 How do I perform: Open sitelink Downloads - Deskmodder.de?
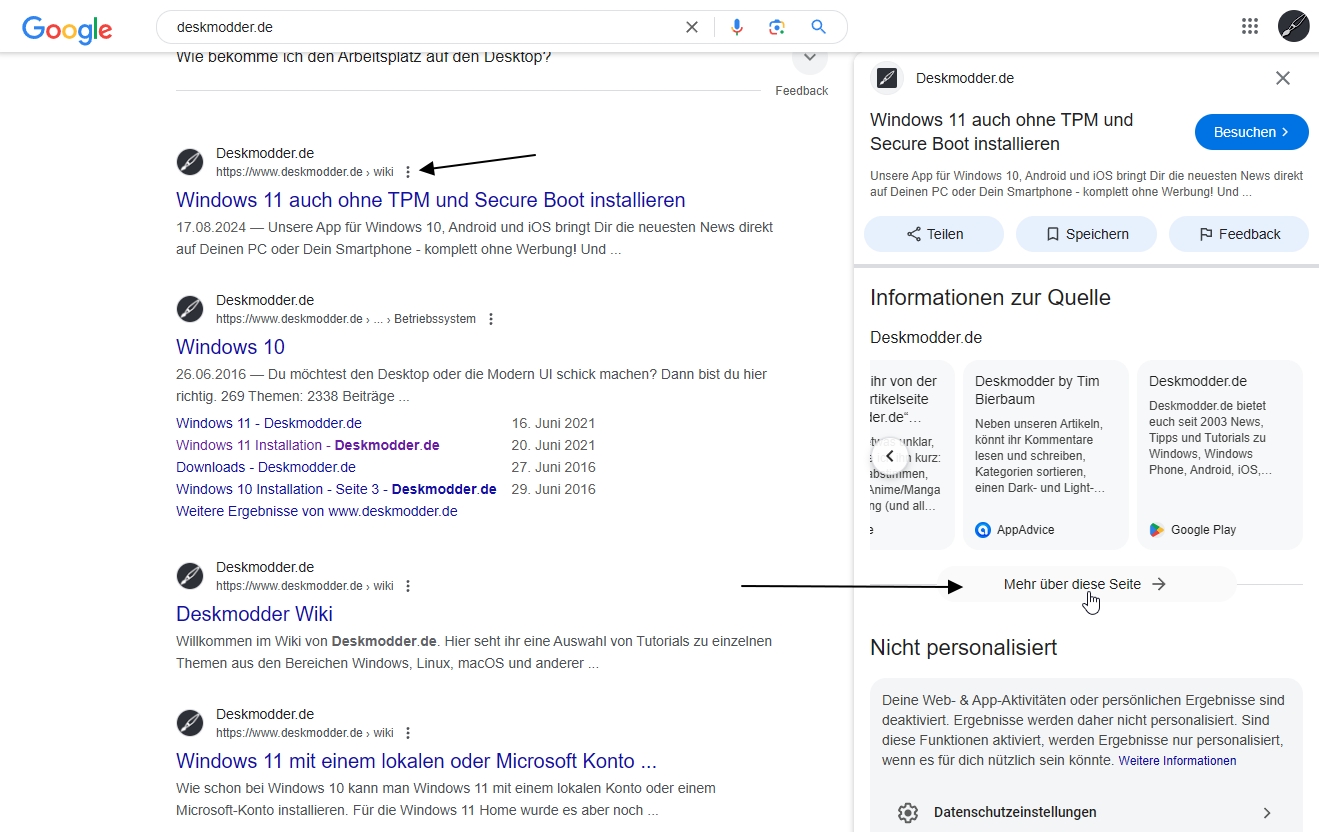266,467
